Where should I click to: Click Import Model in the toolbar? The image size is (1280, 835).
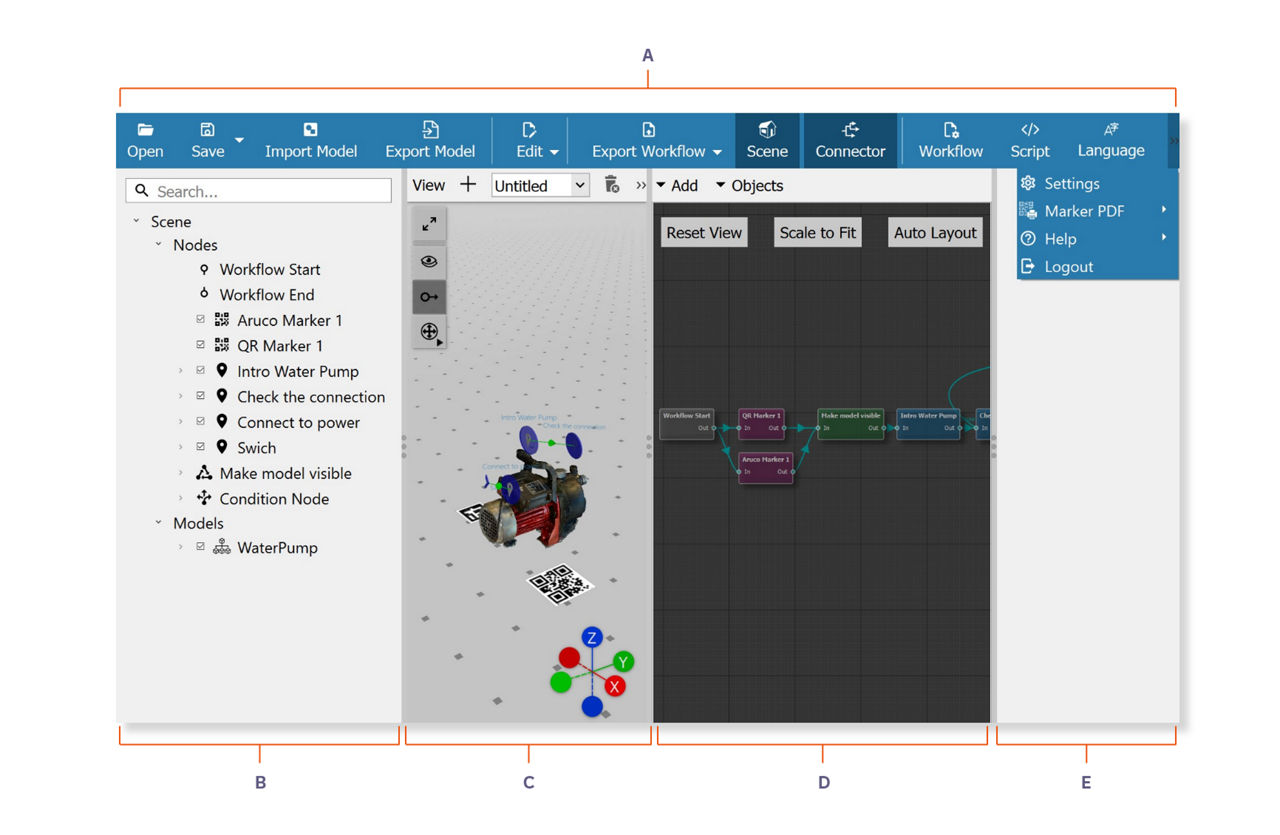click(x=311, y=141)
